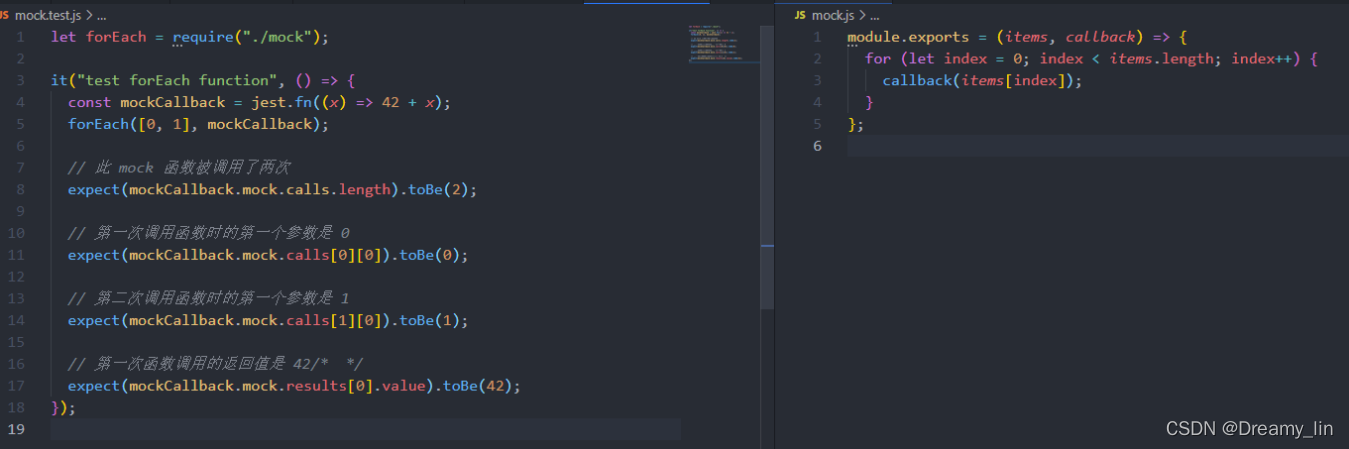Click module.exports in mock.js
This screenshot has width=1349, height=449.
click(908, 37)
